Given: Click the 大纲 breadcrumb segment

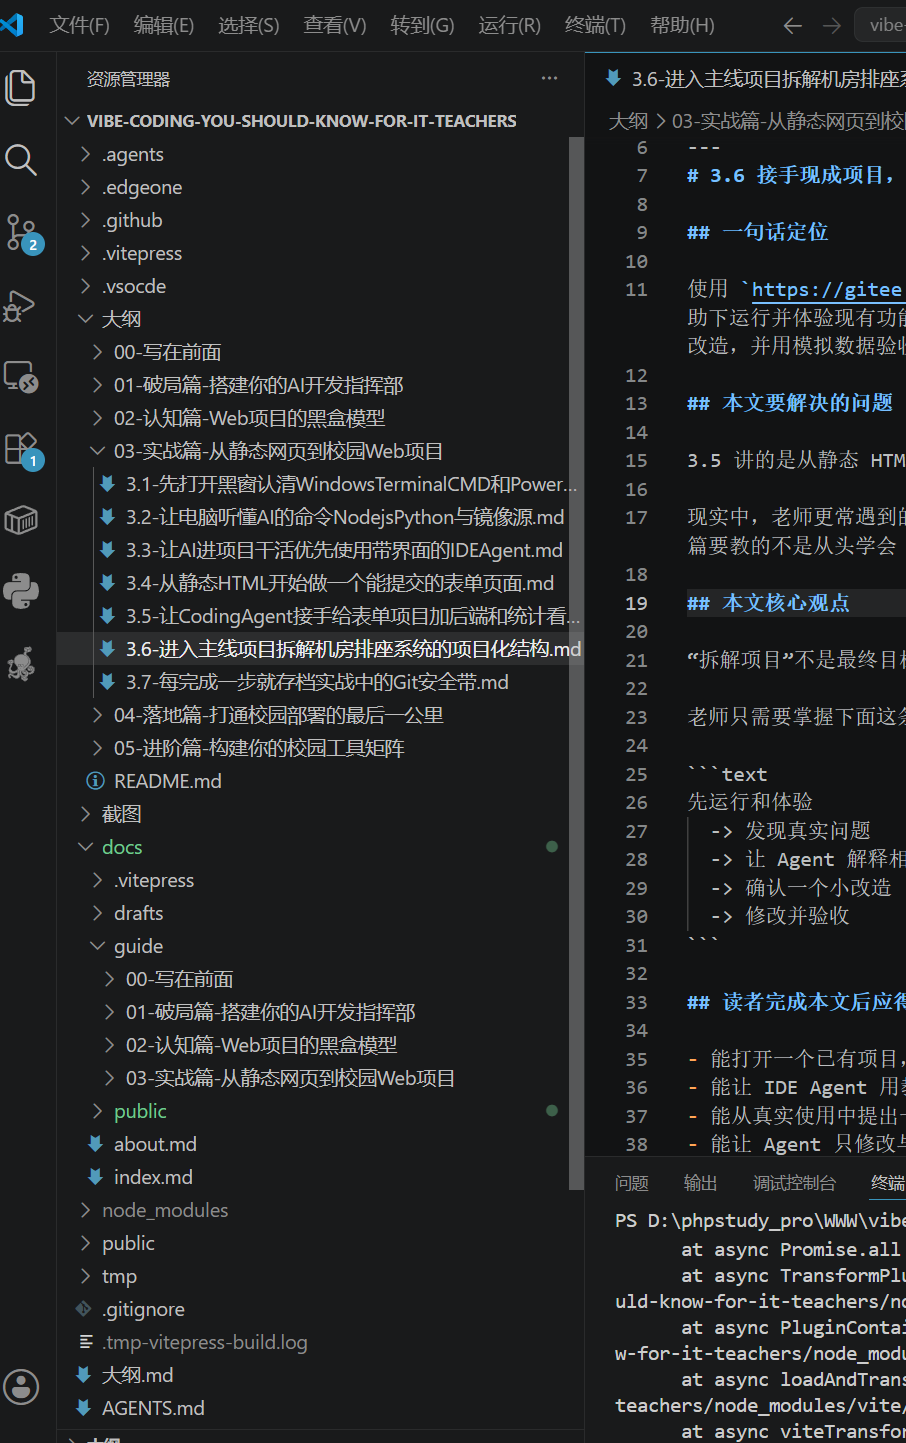Looking at the screenshot, I should [628, 121].
